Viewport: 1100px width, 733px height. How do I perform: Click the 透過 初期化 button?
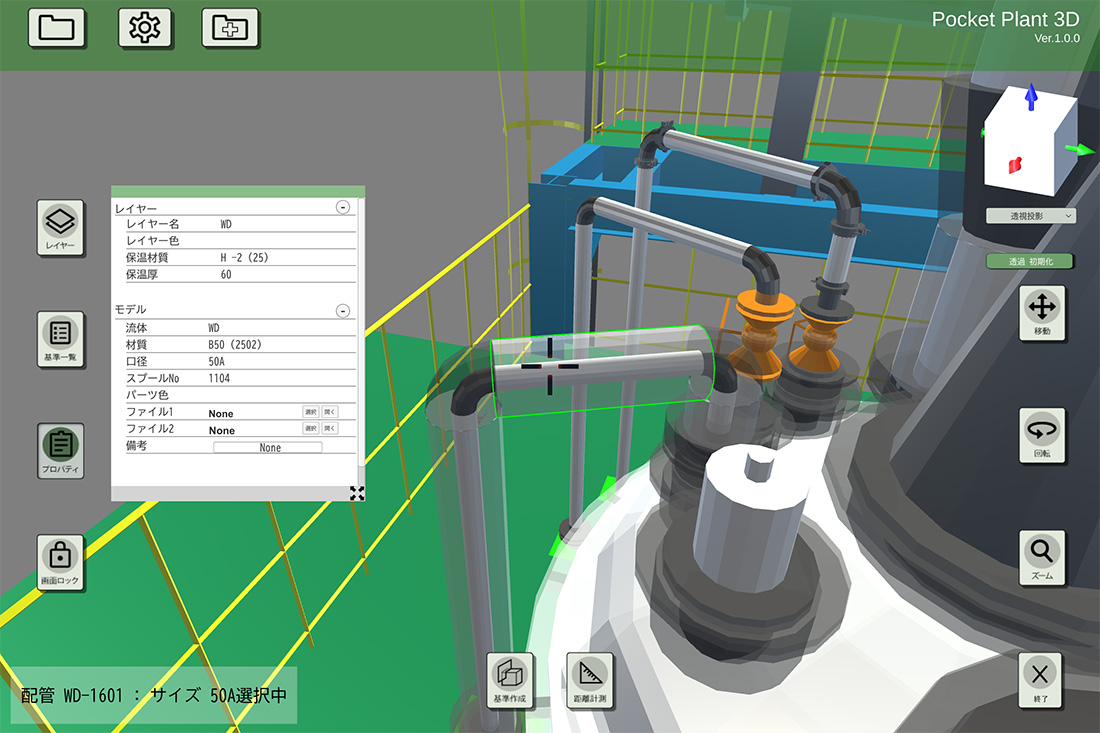(x=1031, y=262)
